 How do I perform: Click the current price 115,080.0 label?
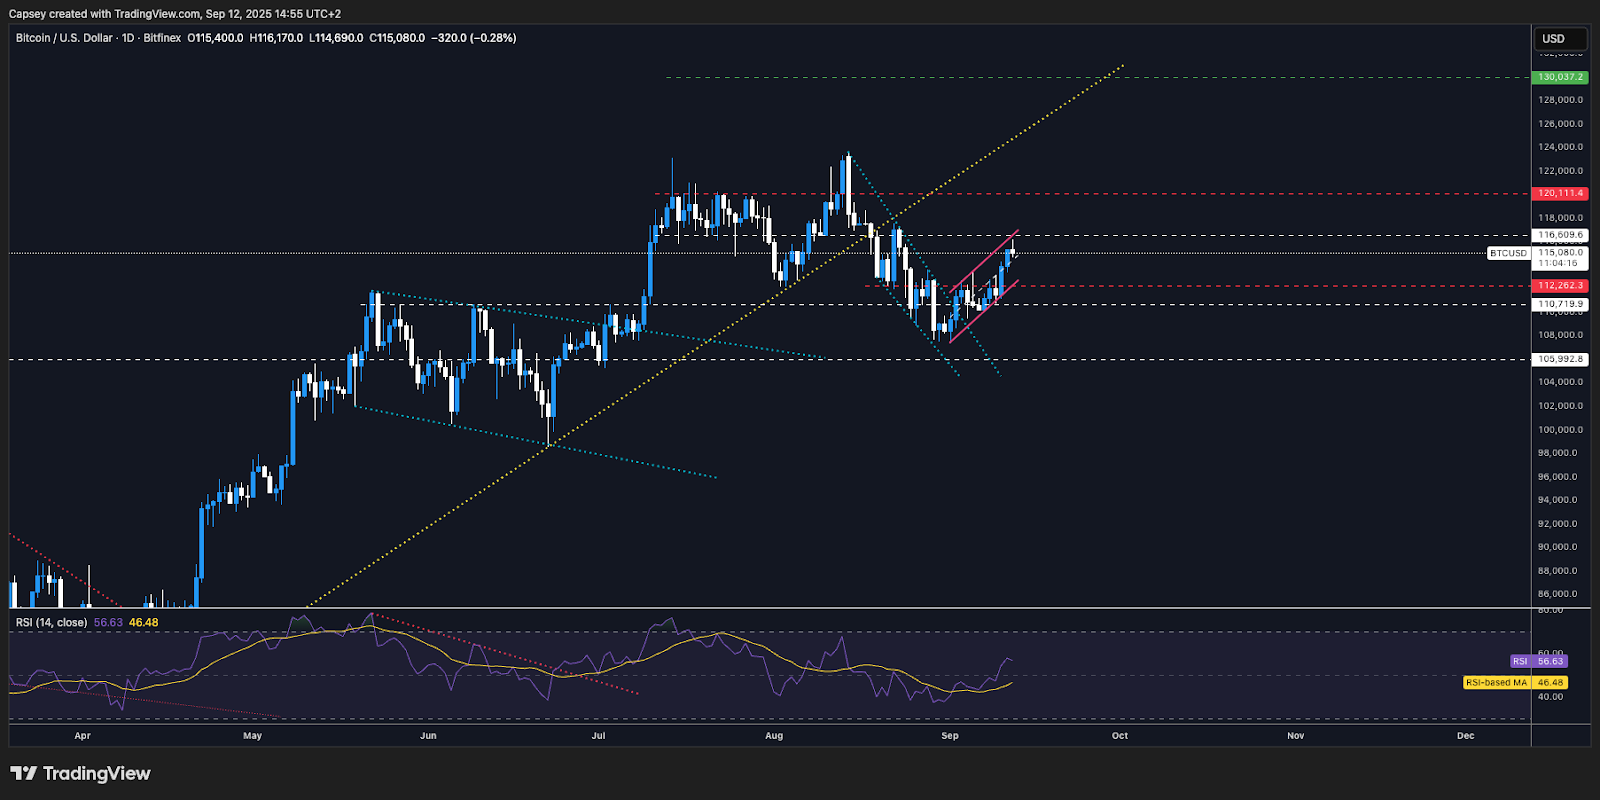(1560, 253)
